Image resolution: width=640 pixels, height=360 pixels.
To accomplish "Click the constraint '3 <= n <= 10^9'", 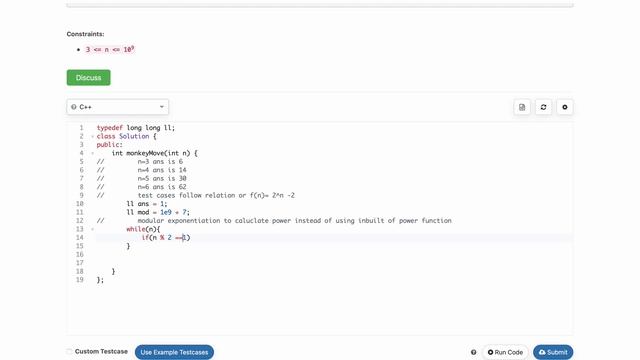I will 110,49.
